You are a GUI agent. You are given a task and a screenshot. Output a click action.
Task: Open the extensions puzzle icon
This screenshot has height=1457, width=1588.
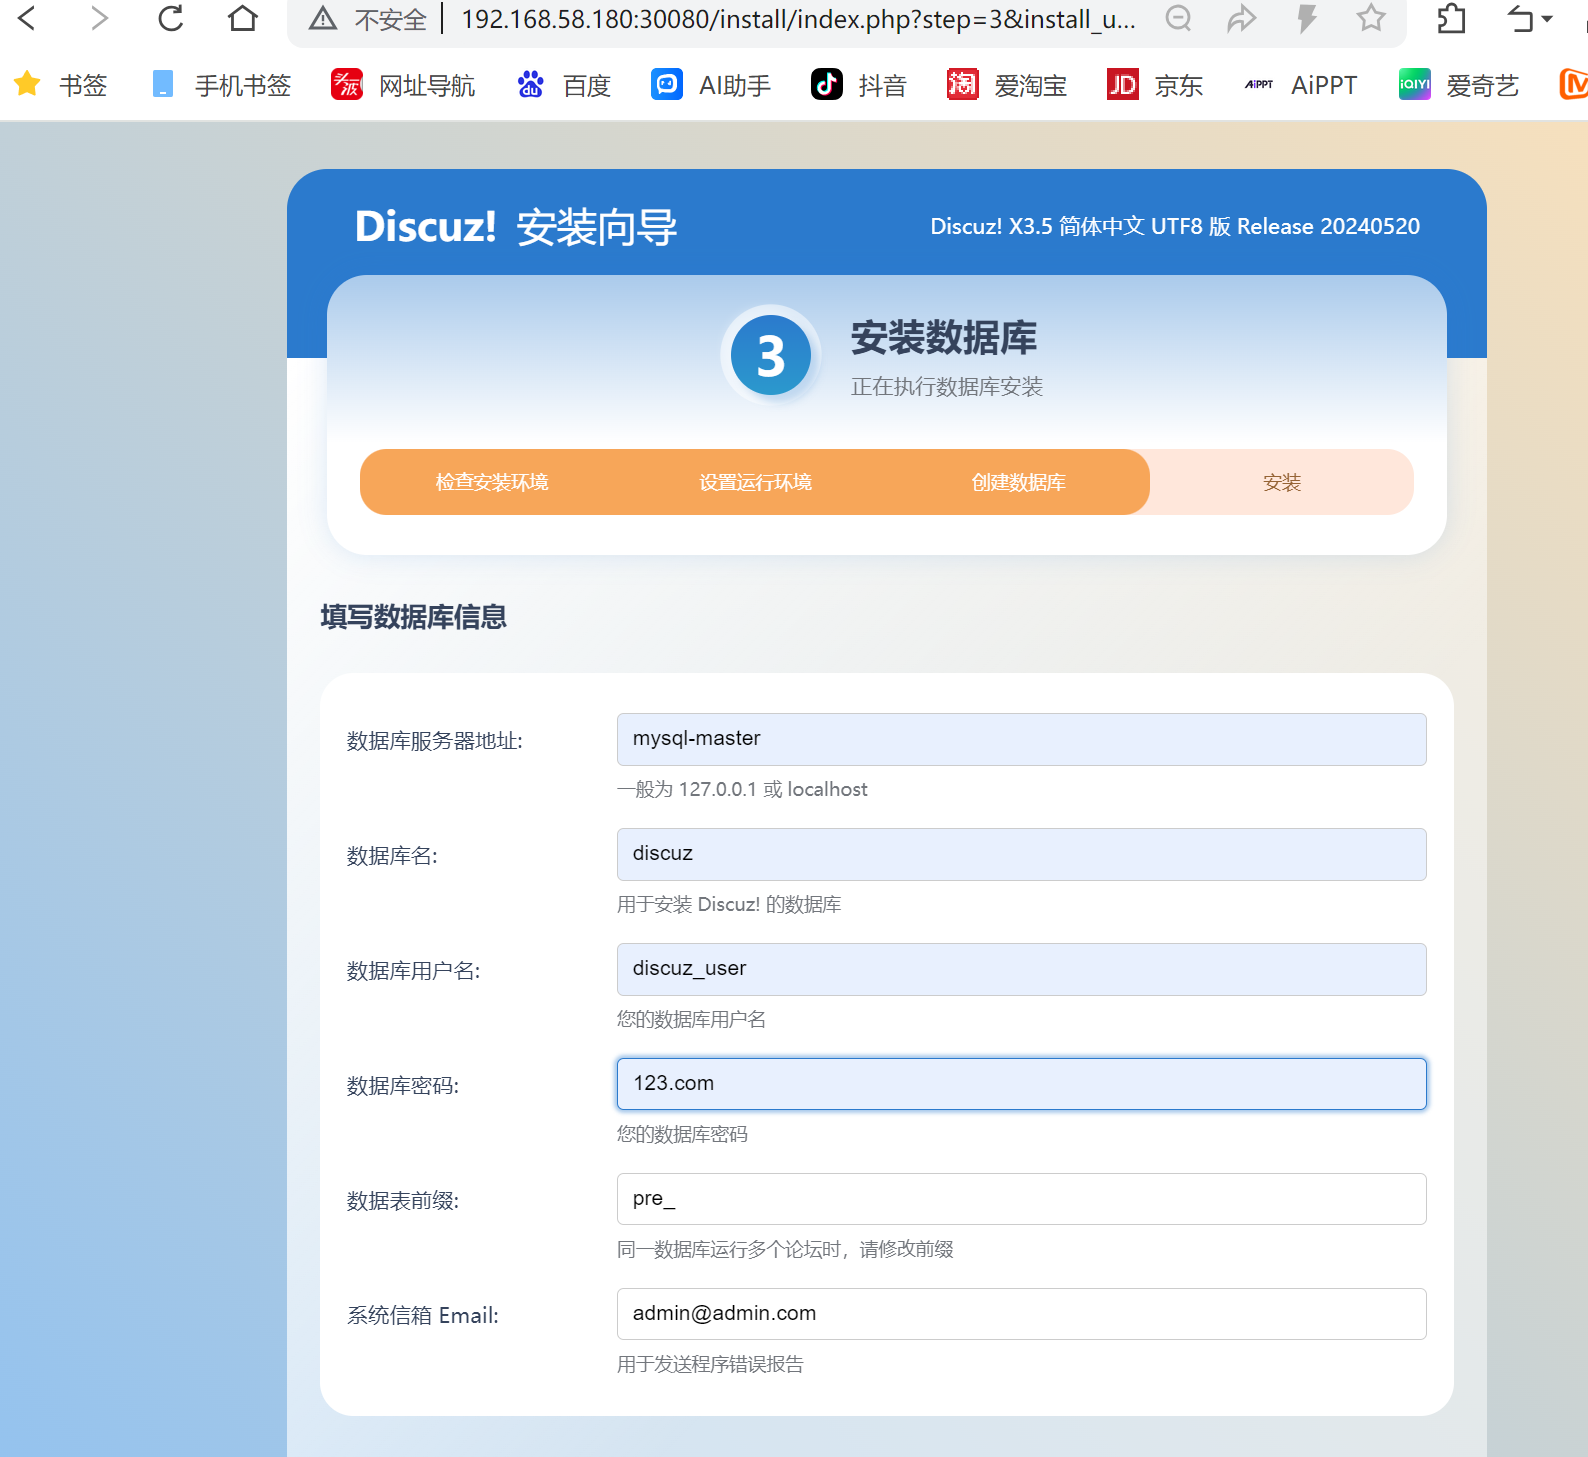point(1451,18)
